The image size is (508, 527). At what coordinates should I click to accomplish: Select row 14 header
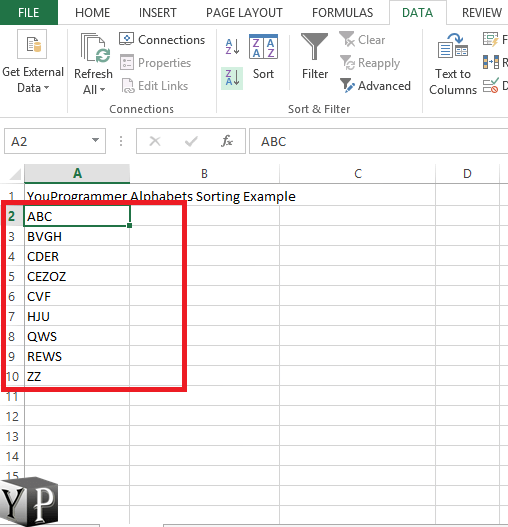pyautogui.click(x=12, y=456)
